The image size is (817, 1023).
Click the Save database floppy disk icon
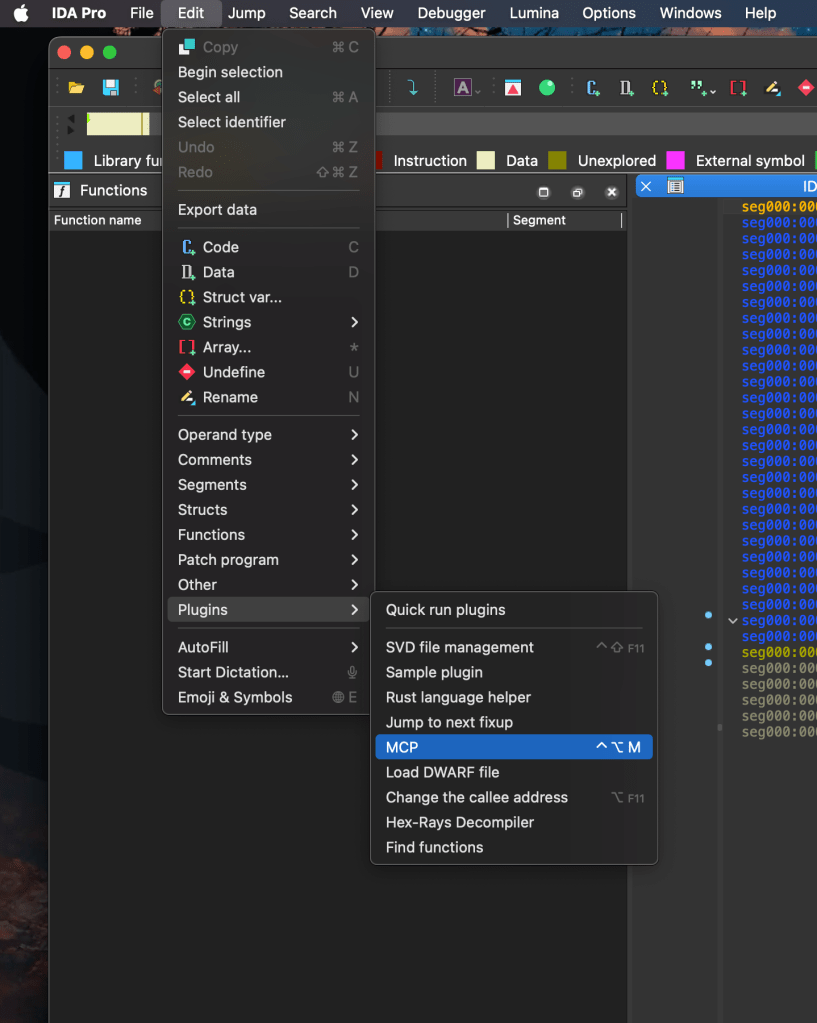(111, 88)
